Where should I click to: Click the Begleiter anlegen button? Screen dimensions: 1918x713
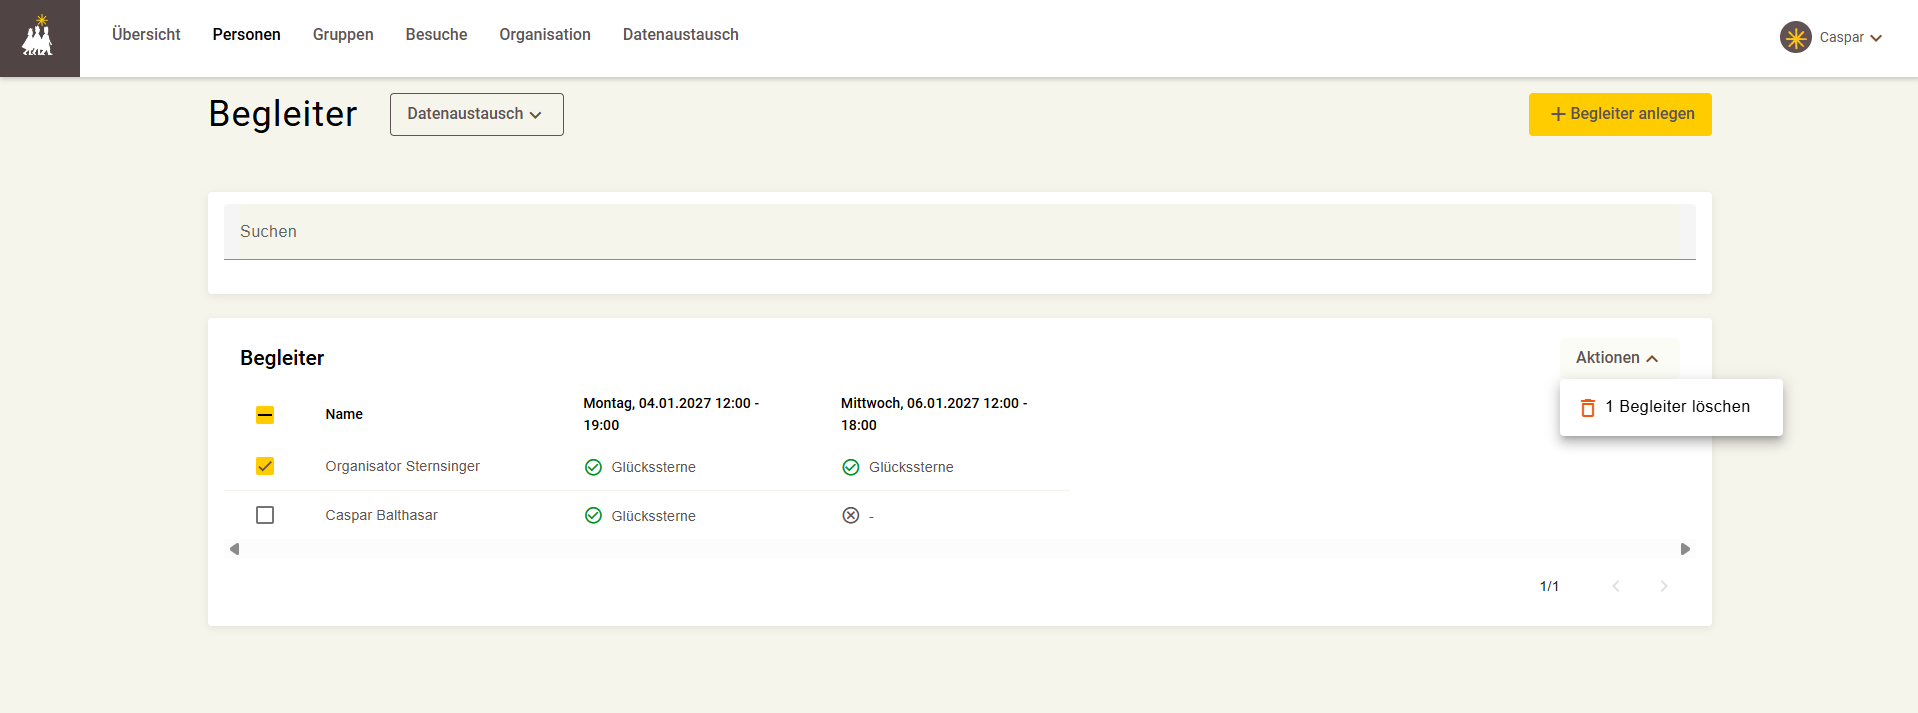(x=1620, y=114)
